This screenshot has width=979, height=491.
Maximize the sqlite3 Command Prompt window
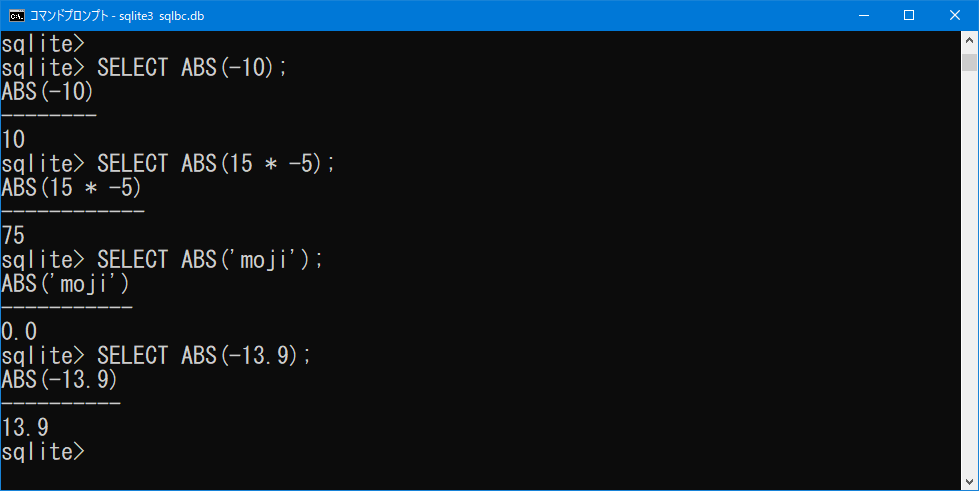(909, 16)
